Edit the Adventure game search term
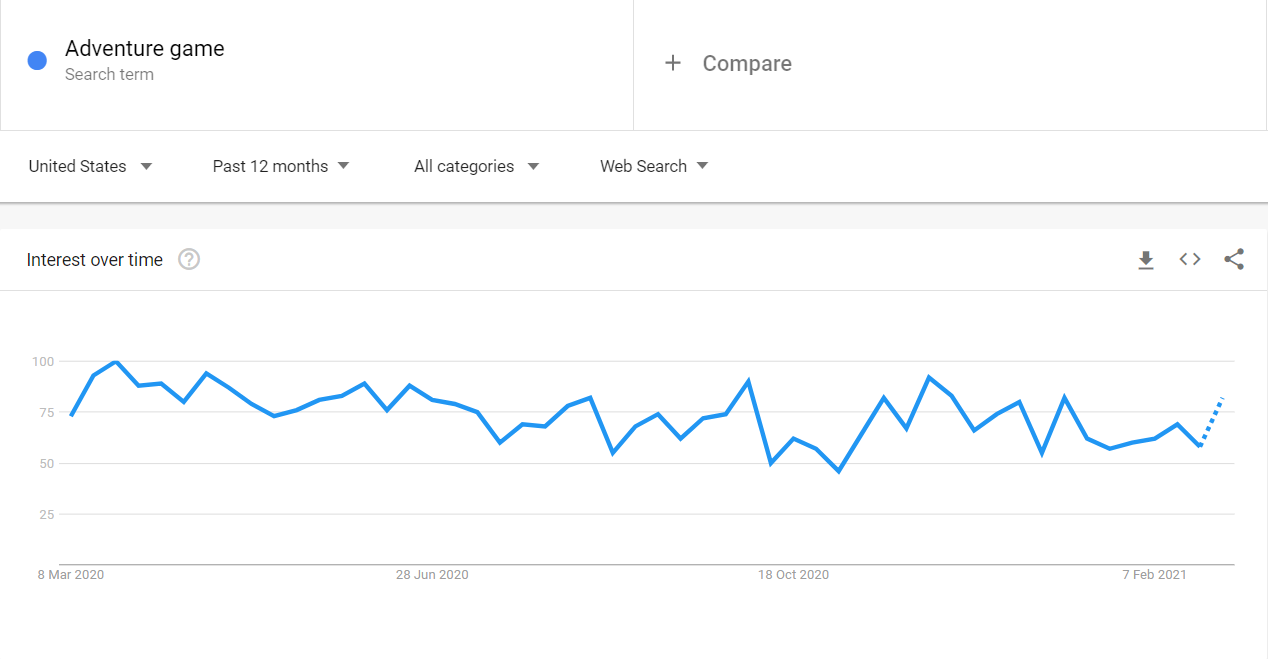This screenshot has height=659, width=1268. [x=145, y=48]
